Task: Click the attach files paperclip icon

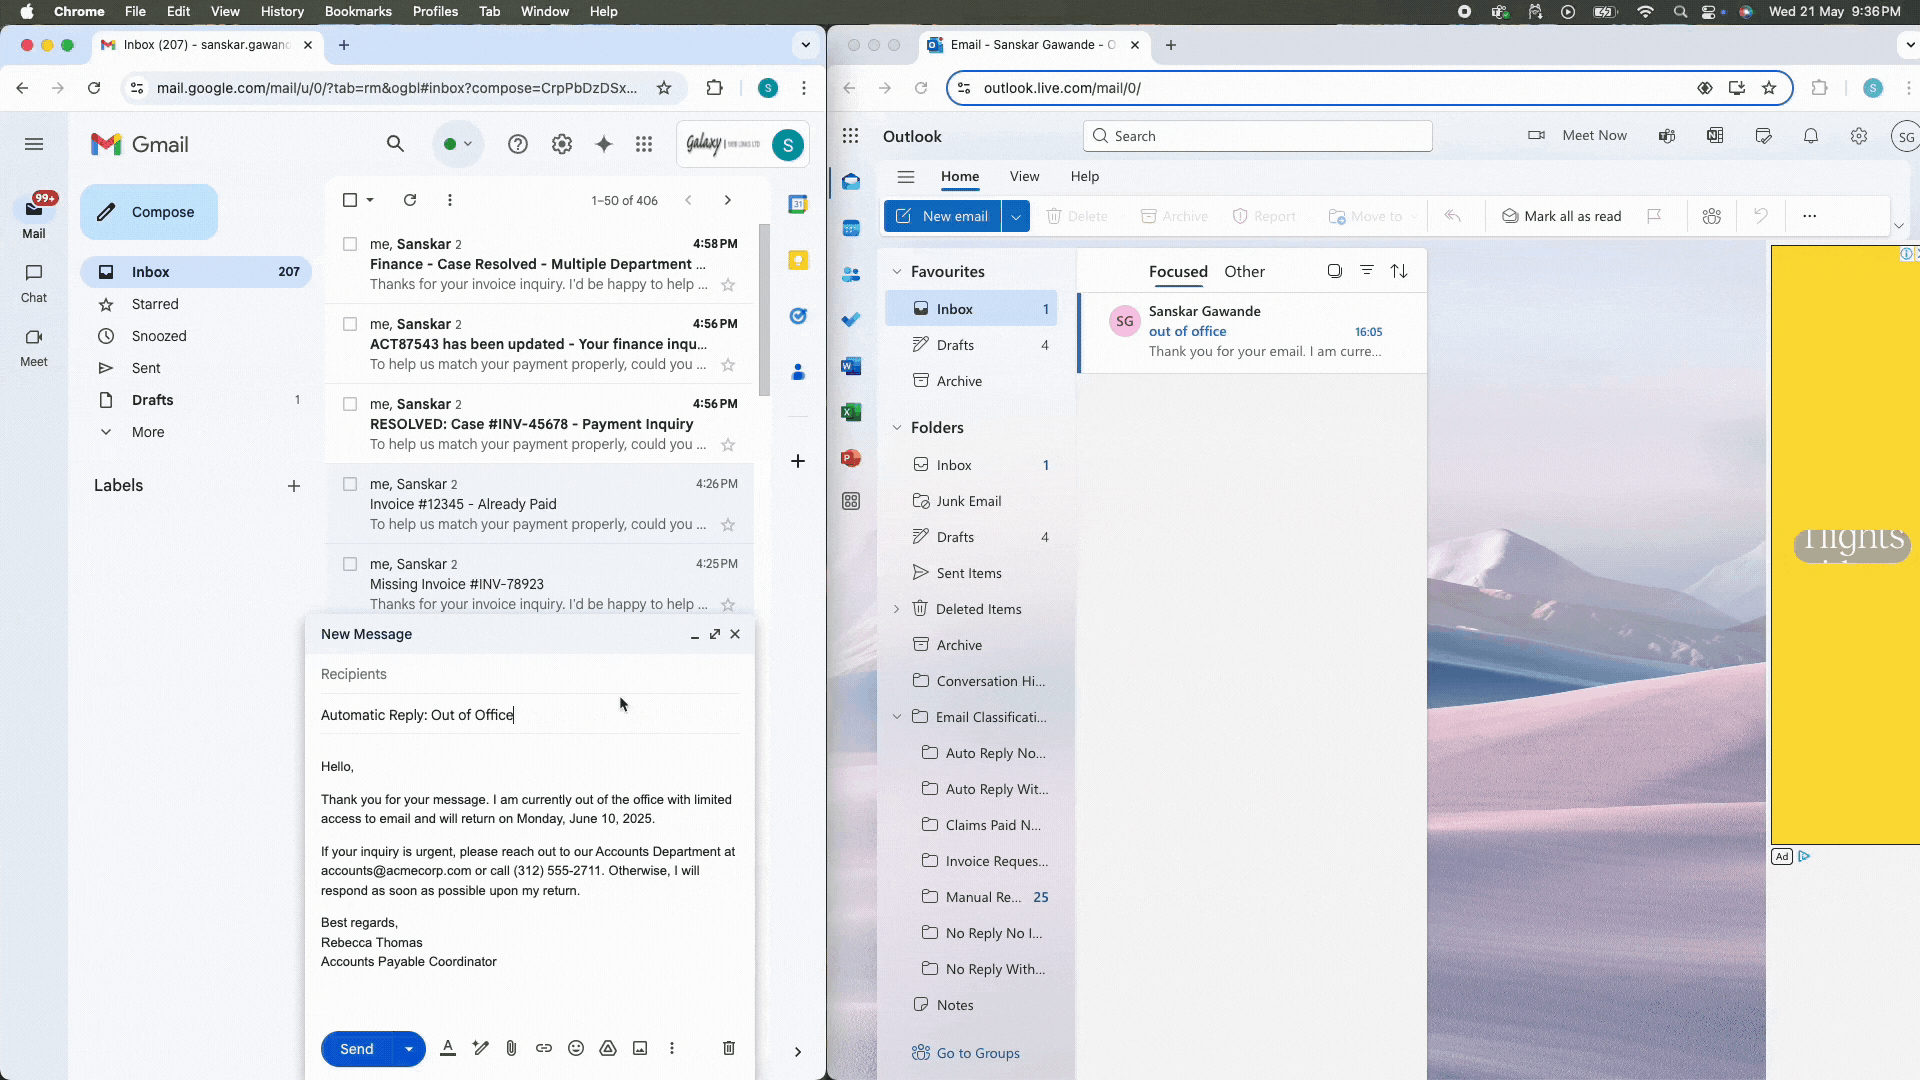Action: click(x=511, y=1048)
